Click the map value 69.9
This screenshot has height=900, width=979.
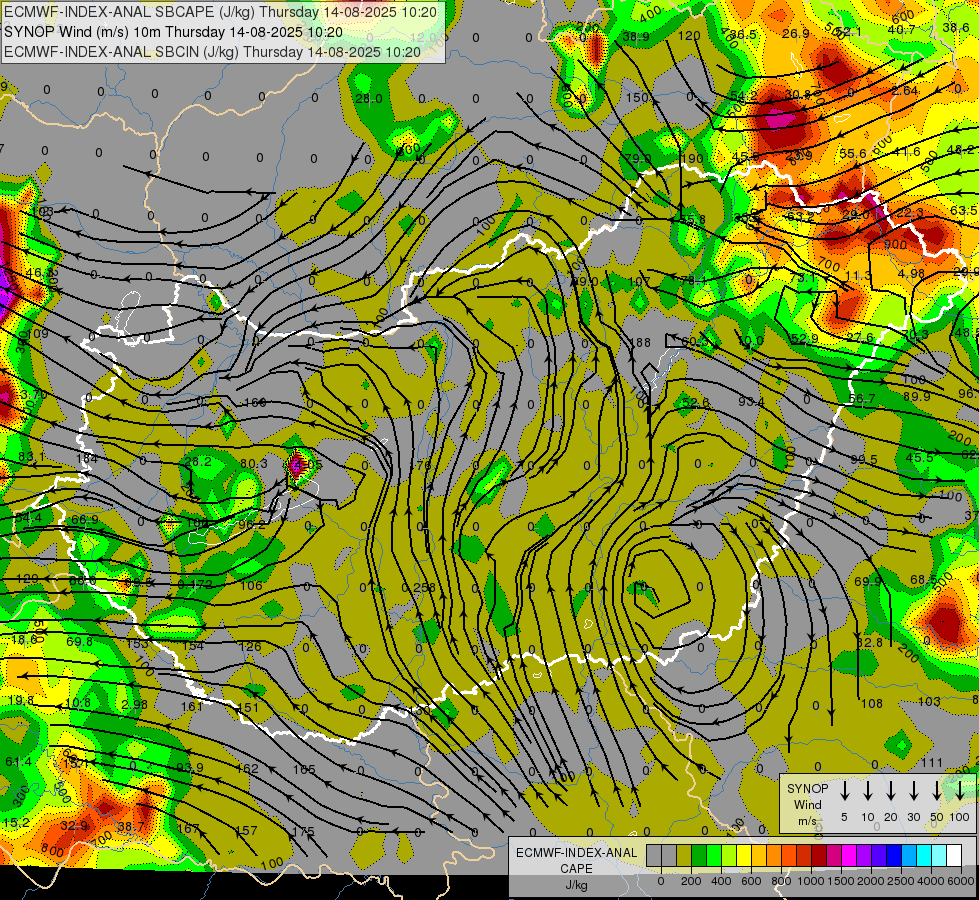[x=868, y=581]
